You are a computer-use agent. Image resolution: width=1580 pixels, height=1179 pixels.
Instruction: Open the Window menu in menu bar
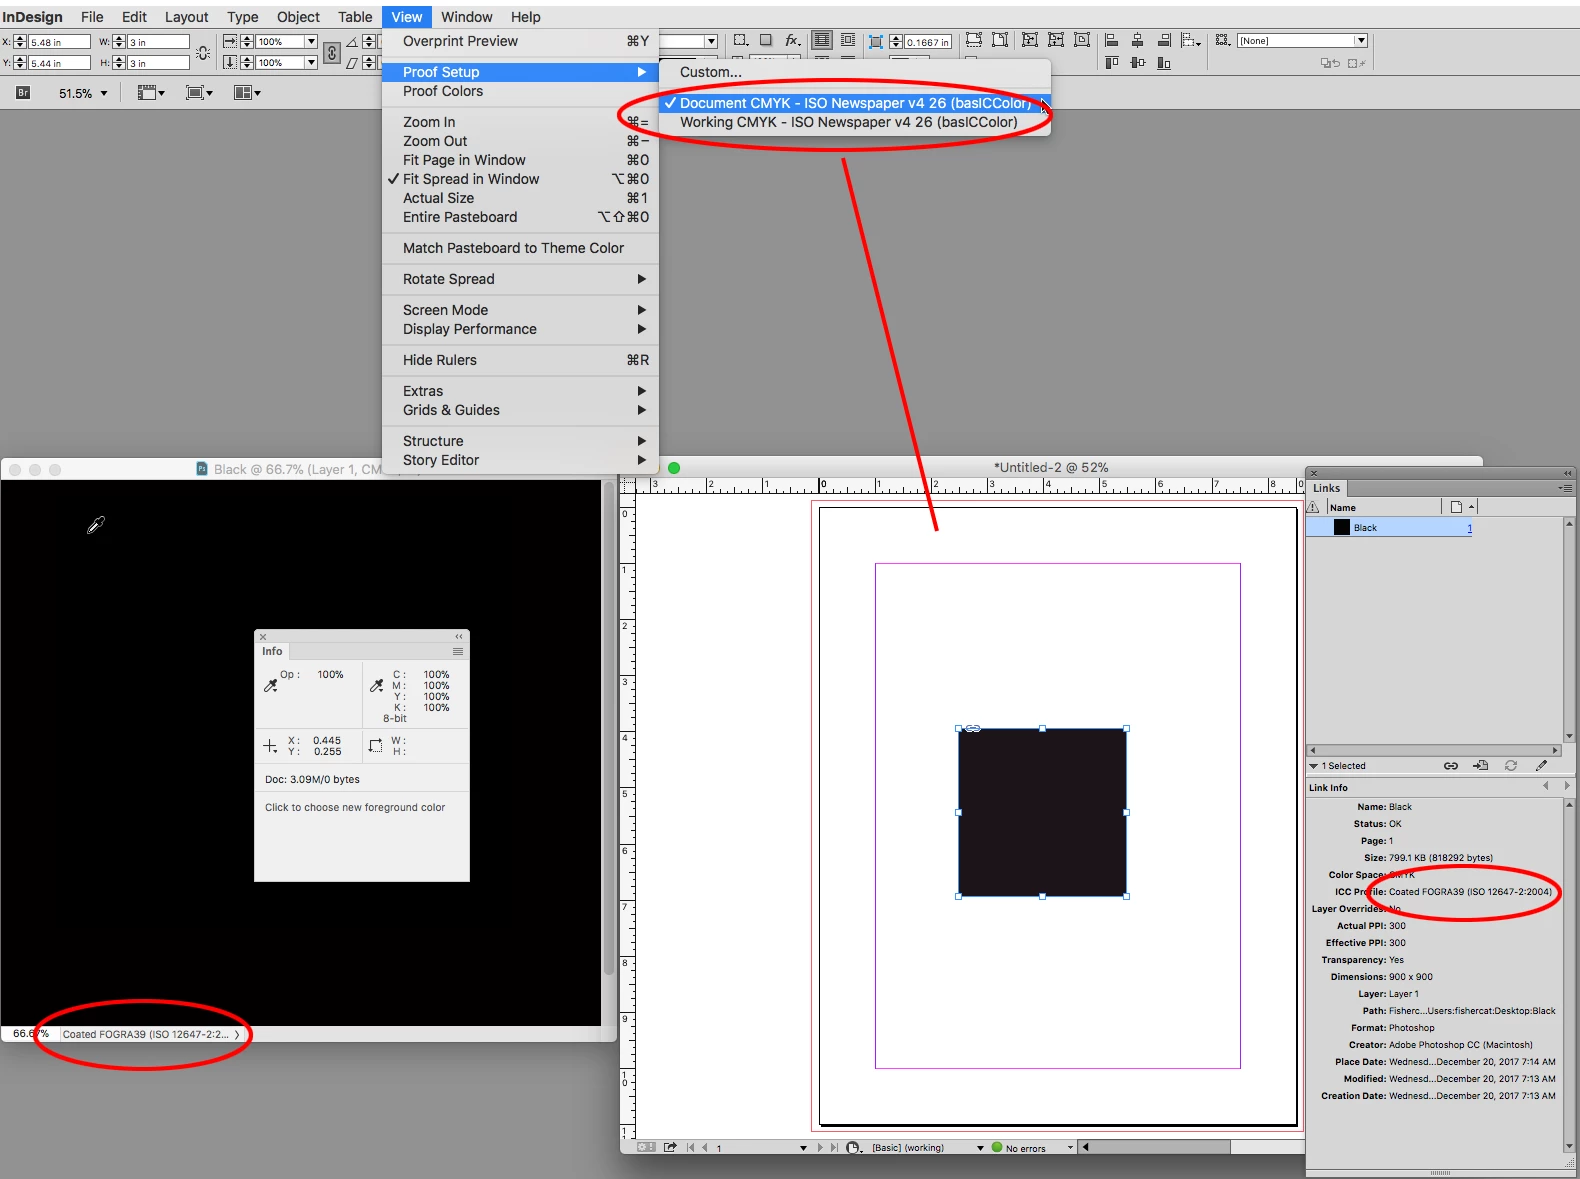(466, 17)
